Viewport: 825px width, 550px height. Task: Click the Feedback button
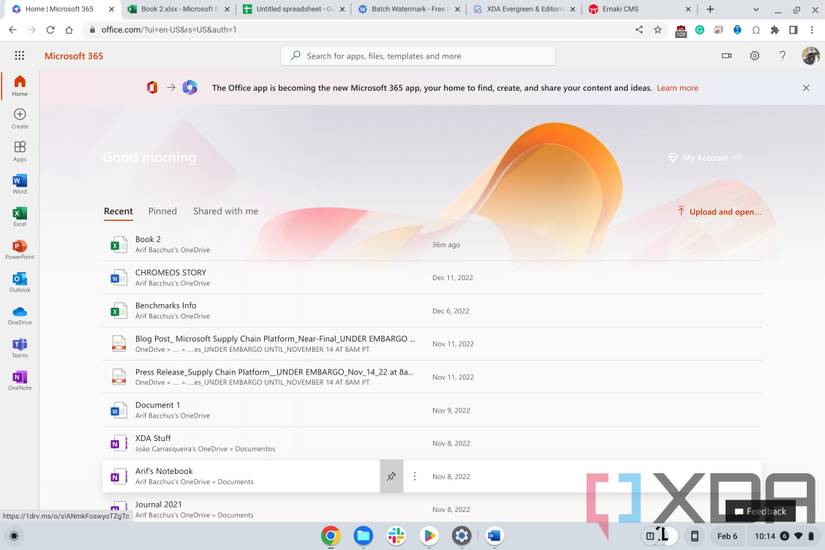[x=760, y=511]
